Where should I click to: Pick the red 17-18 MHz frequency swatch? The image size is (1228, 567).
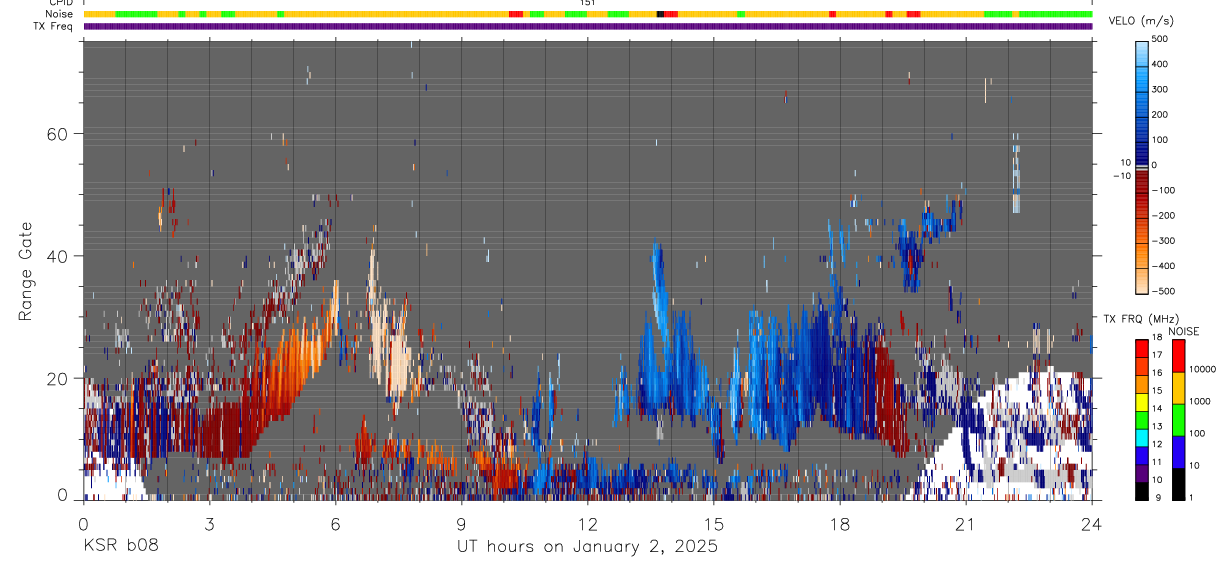coord(1141,348)
